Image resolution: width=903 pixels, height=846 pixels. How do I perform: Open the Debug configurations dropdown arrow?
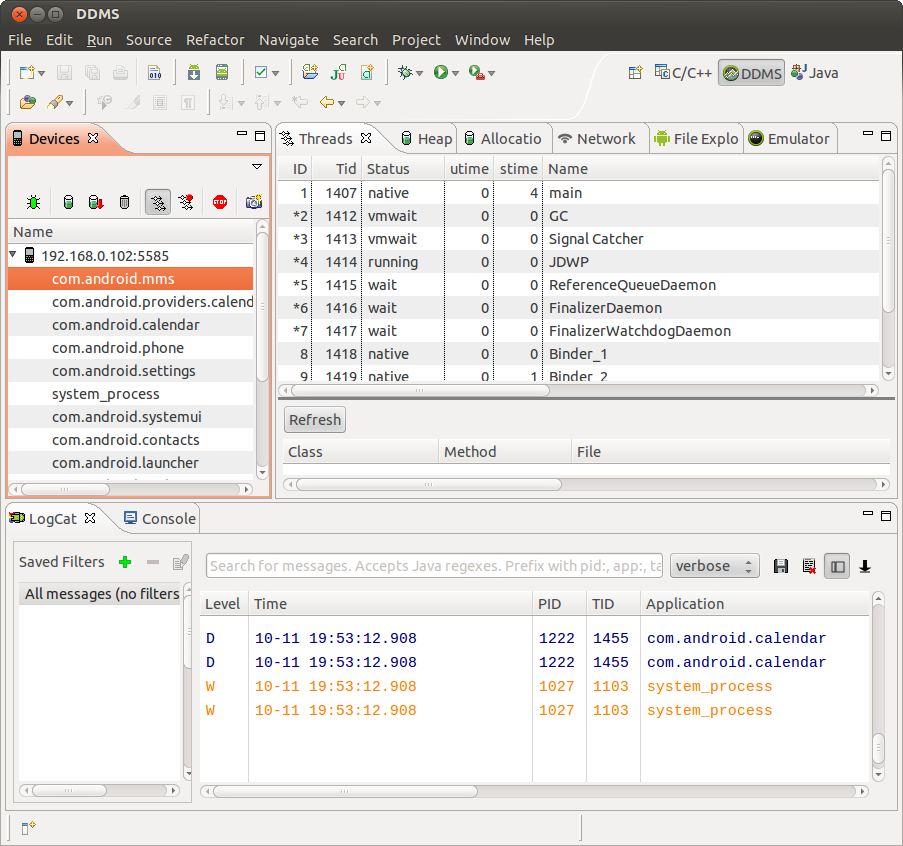[x=419, y=73]
